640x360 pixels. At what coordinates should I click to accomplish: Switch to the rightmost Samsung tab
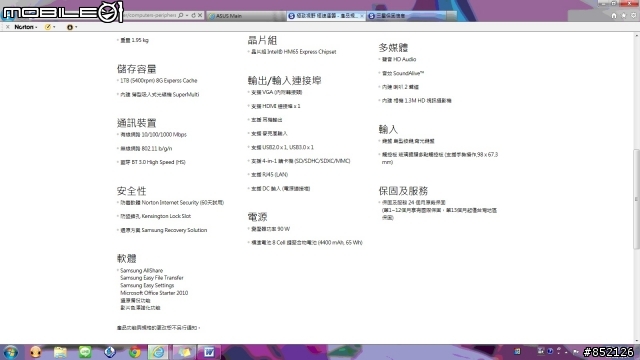pyautogui.click(x=406, y=16)
